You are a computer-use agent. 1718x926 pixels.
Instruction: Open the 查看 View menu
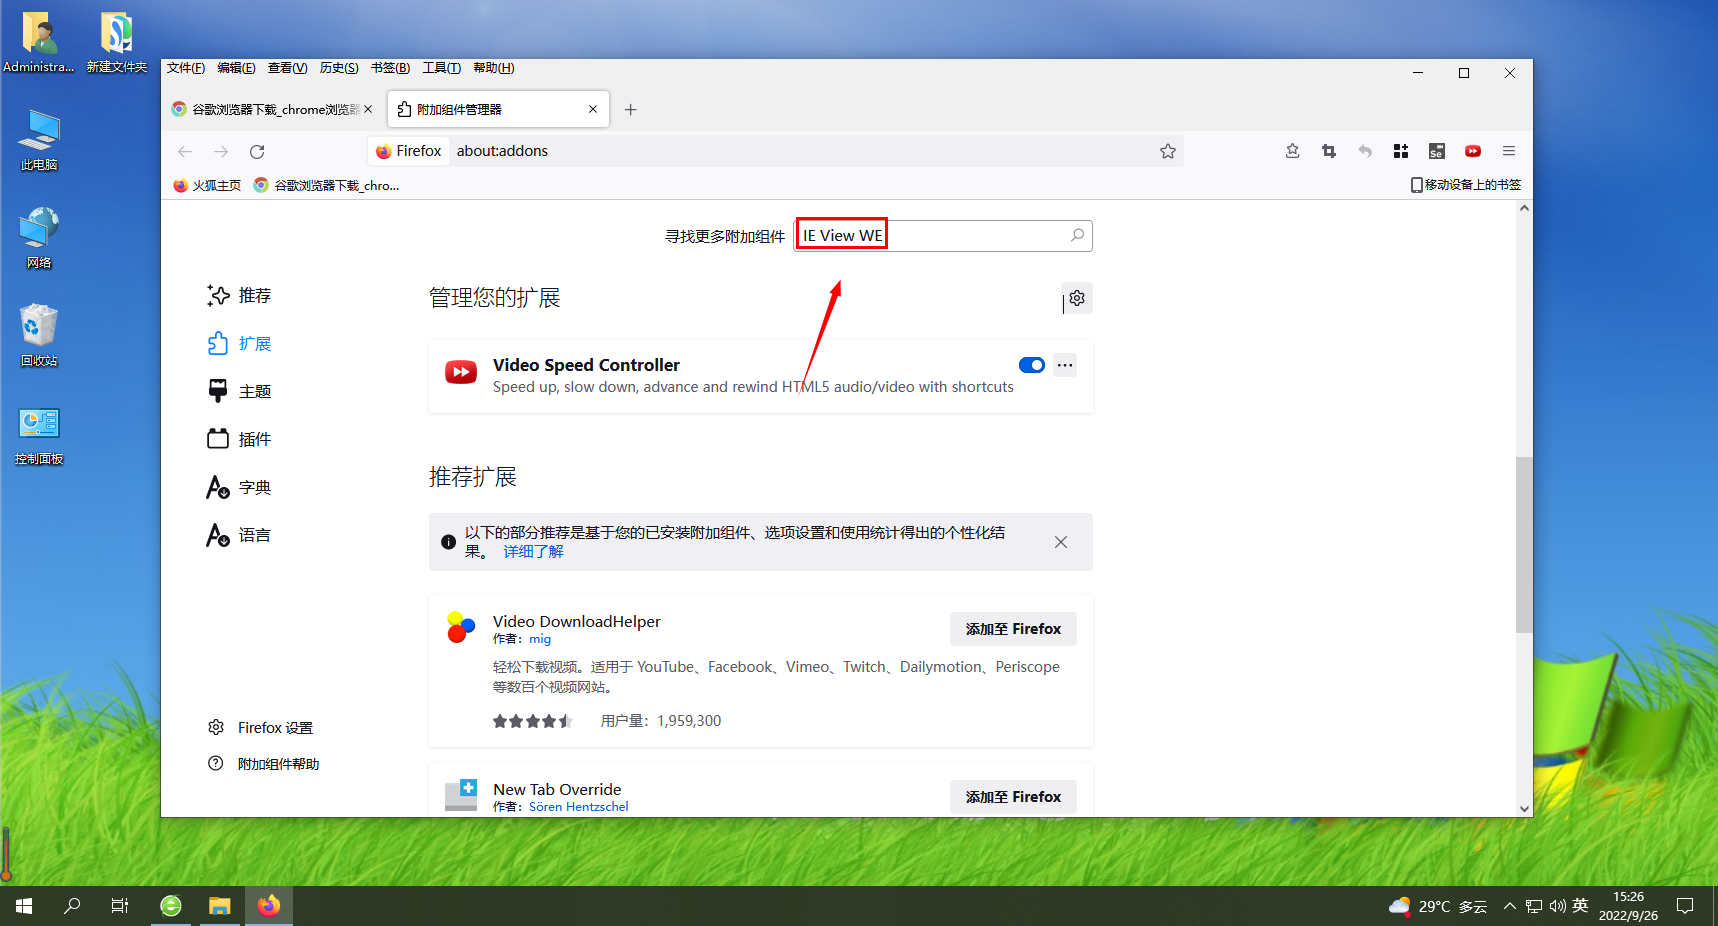coord(287,68)
